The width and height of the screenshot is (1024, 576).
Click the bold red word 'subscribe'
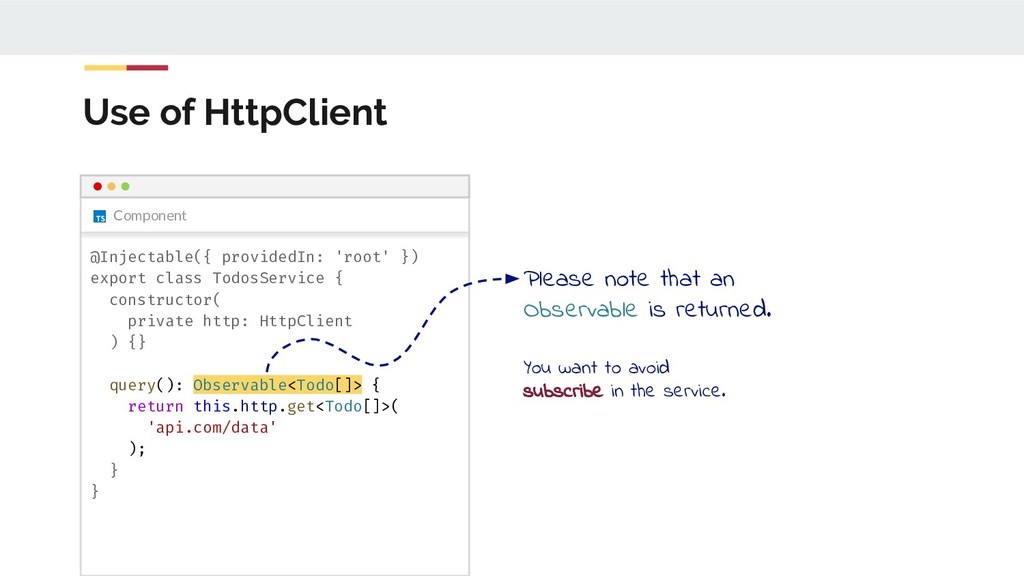click(562, 391)
